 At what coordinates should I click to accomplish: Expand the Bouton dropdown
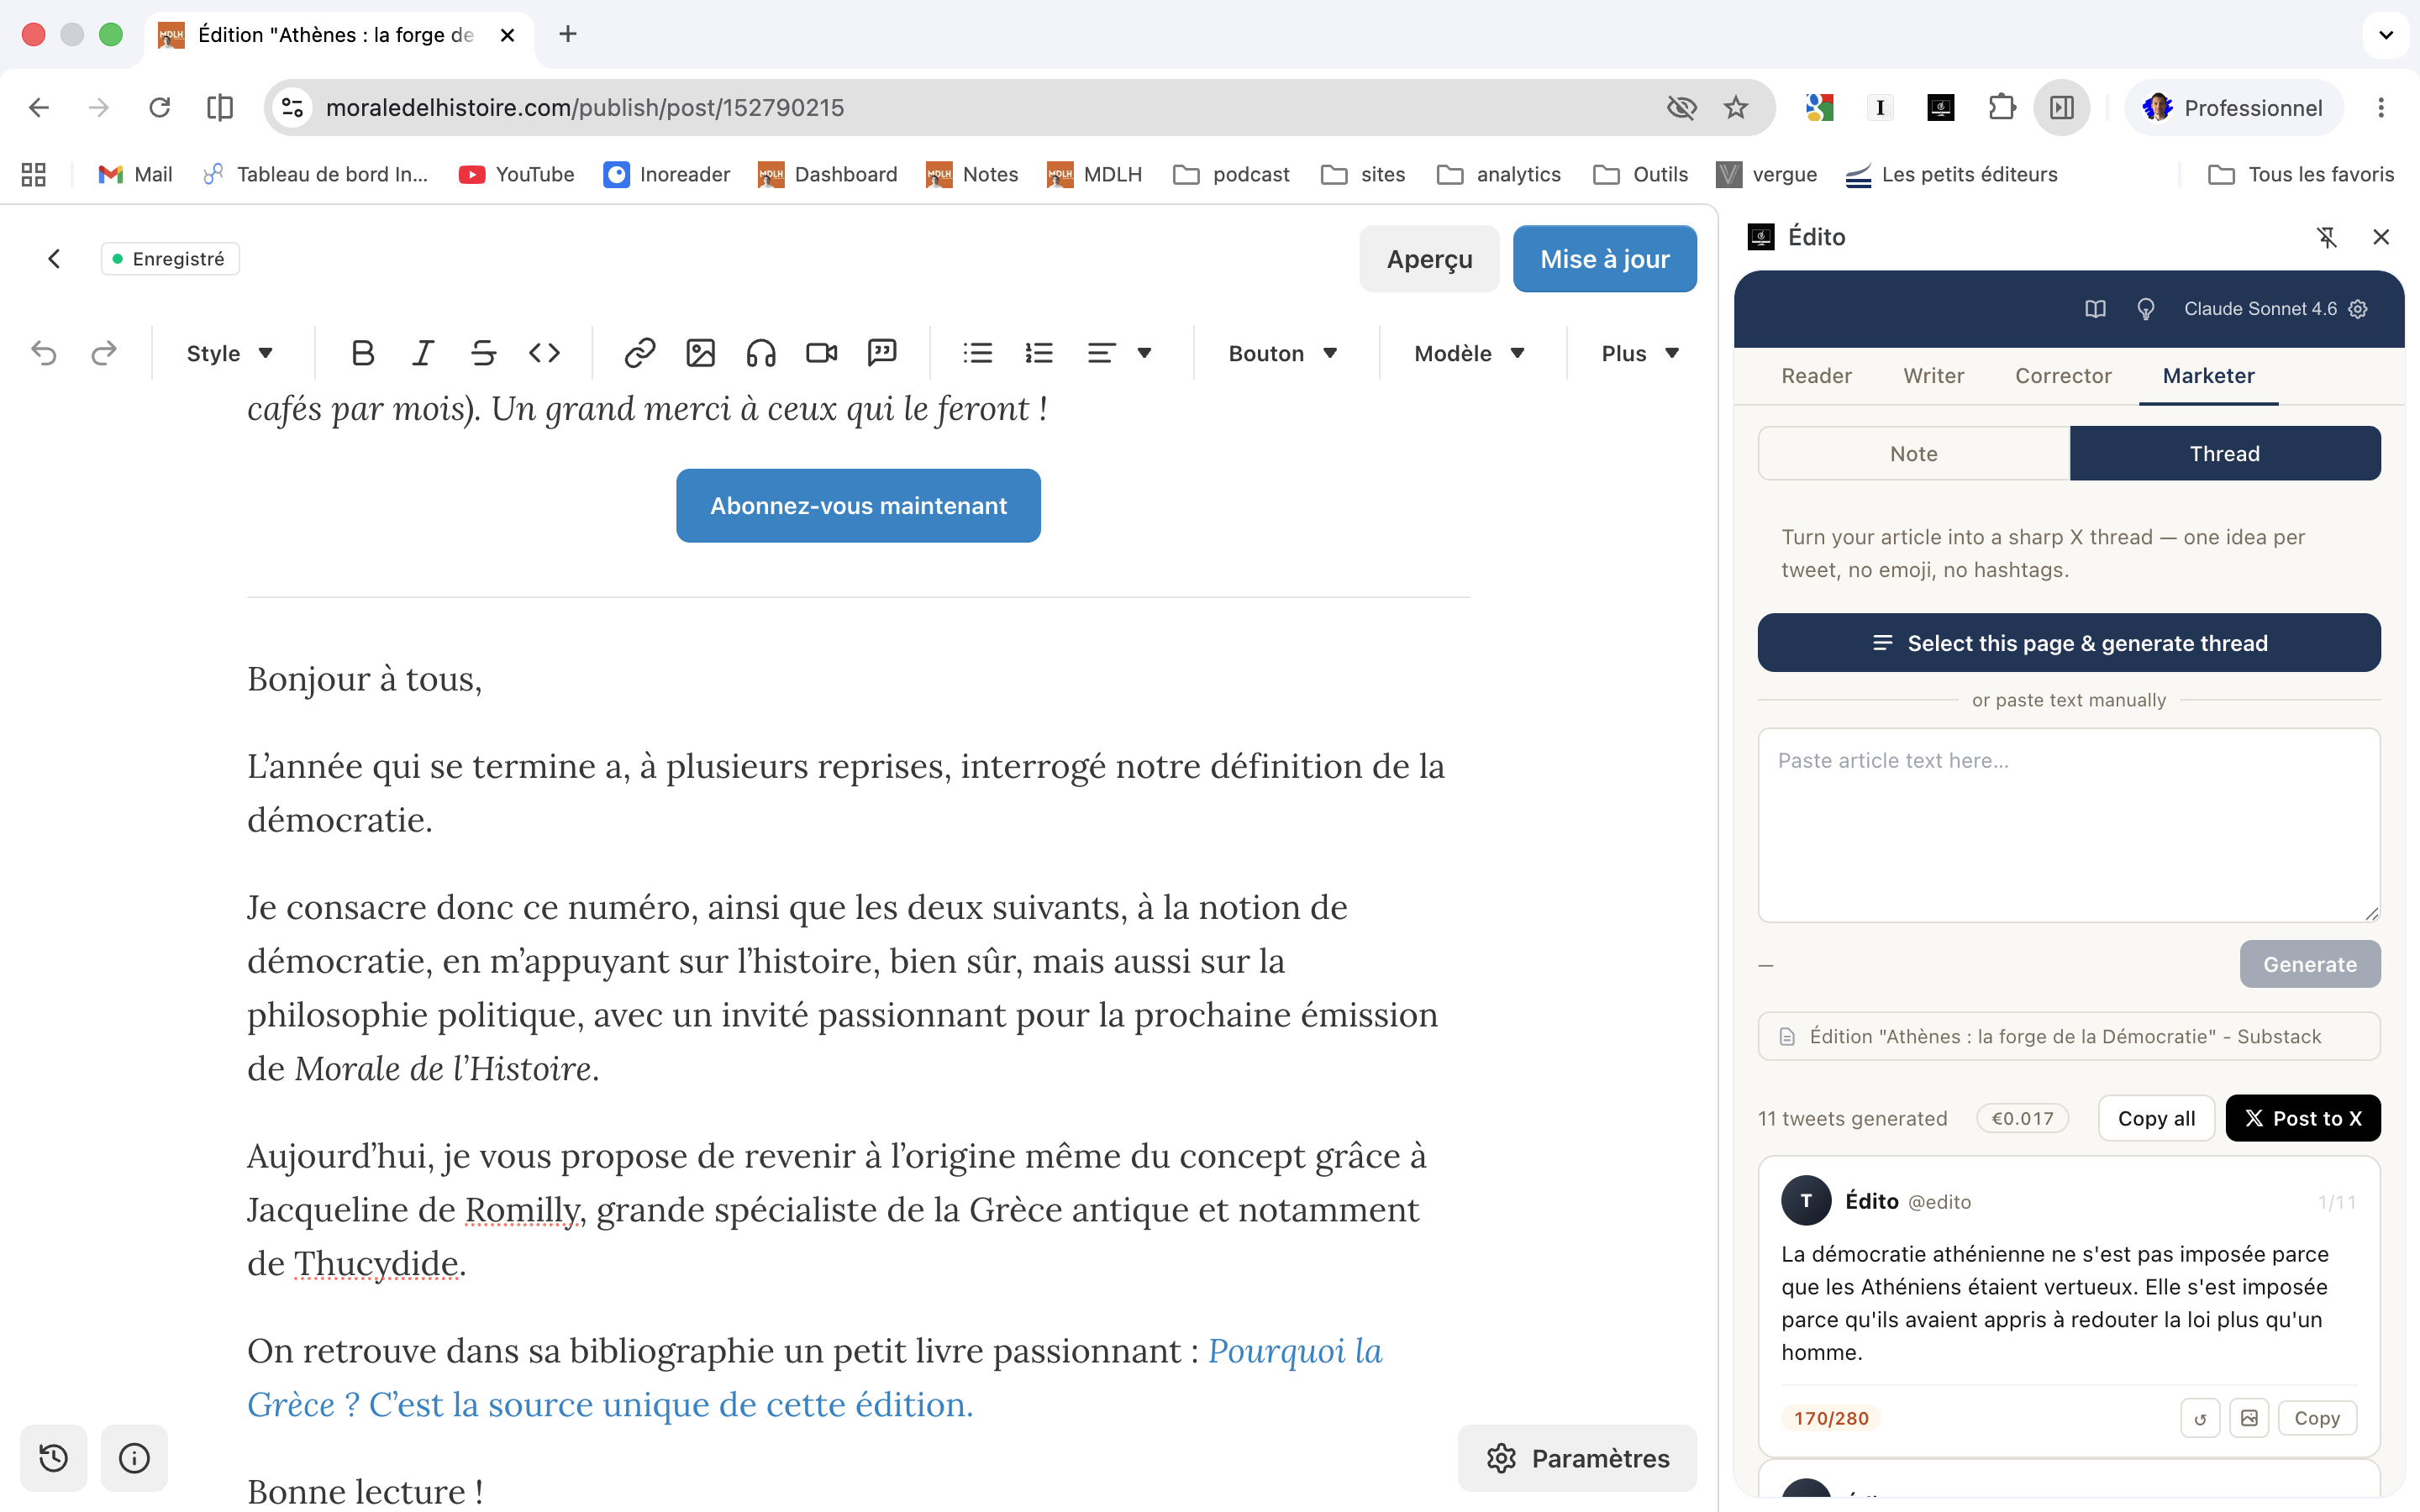pyautogui.click(x=1283, y=353)
